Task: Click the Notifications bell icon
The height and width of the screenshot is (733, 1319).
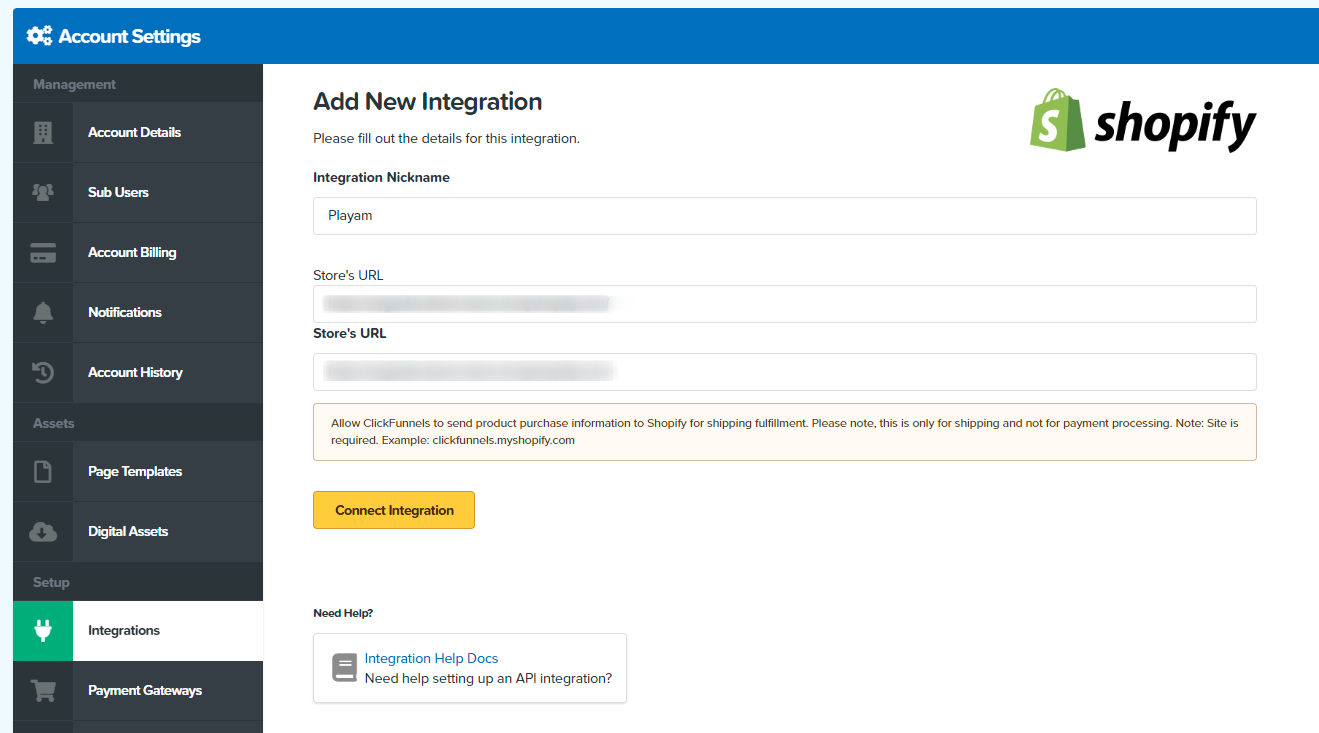Action: pyautogui.click(x=43, y=313)
